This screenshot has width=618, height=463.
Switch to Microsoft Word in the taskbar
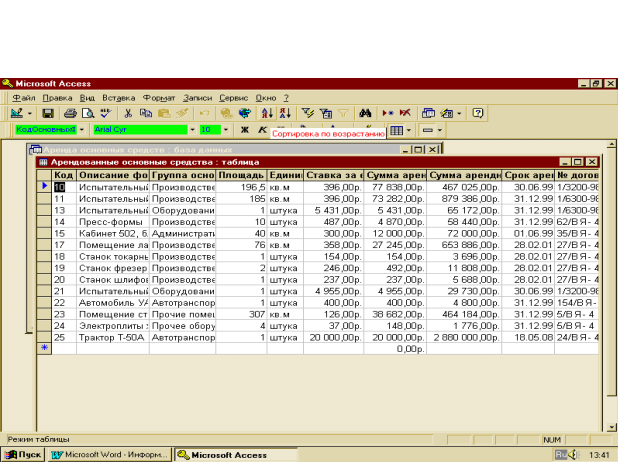[x=110, y=454]
